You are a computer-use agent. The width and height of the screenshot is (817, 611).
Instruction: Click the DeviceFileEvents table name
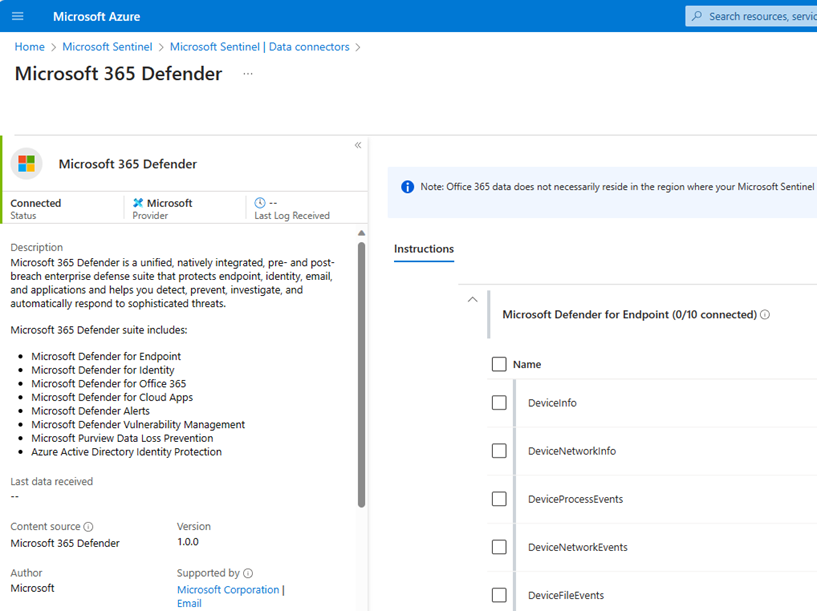[x=566, y=595]
